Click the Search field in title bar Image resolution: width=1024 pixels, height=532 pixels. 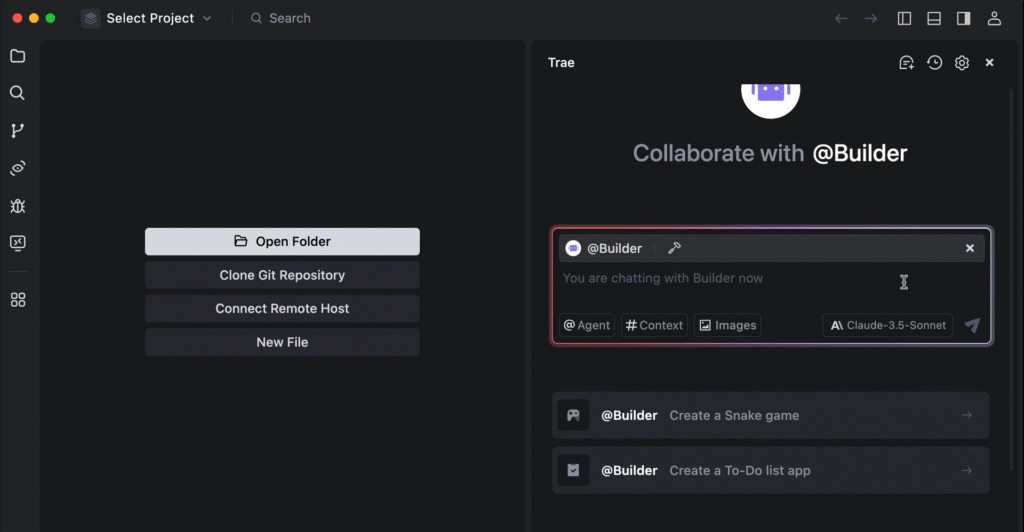tap(281, 18)
